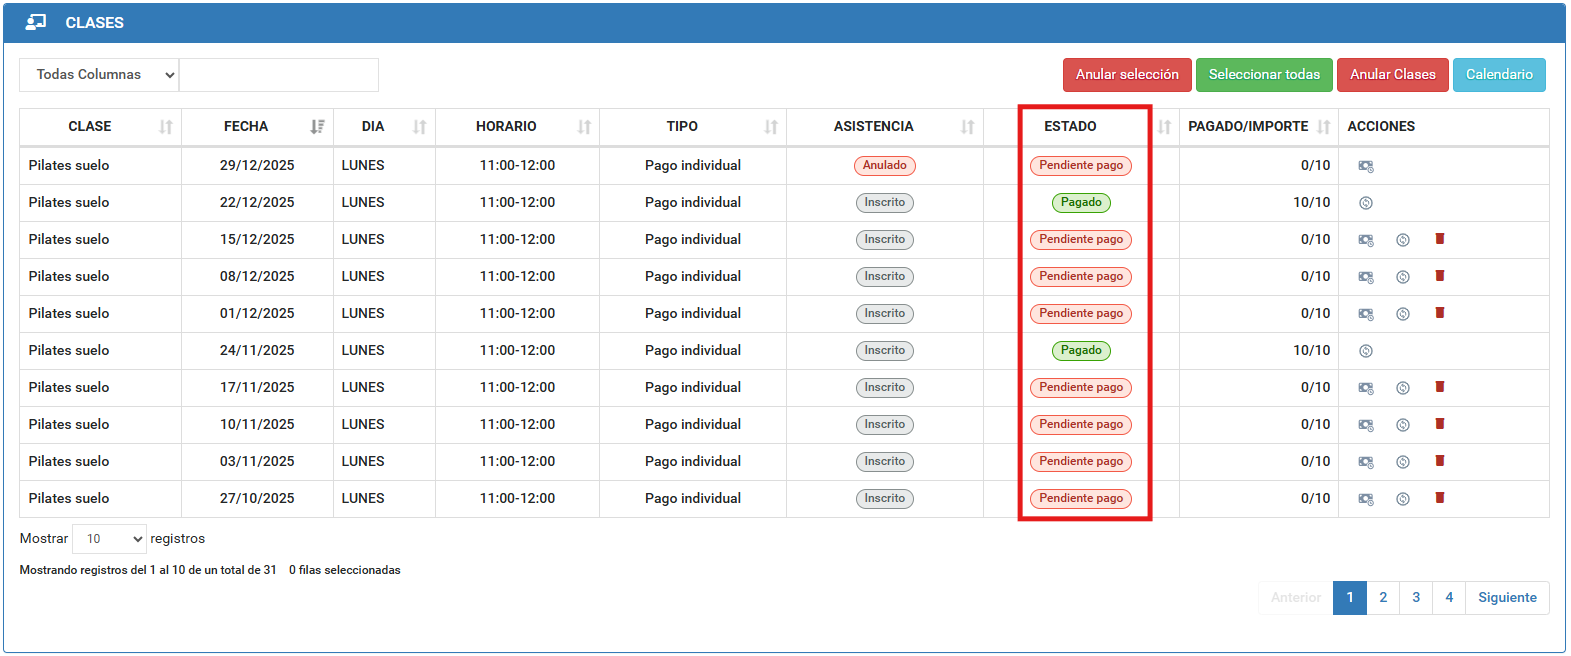Click payment icon on the 27/10/2025 row
The image size is (1571, 656).
pos(1365,499)
